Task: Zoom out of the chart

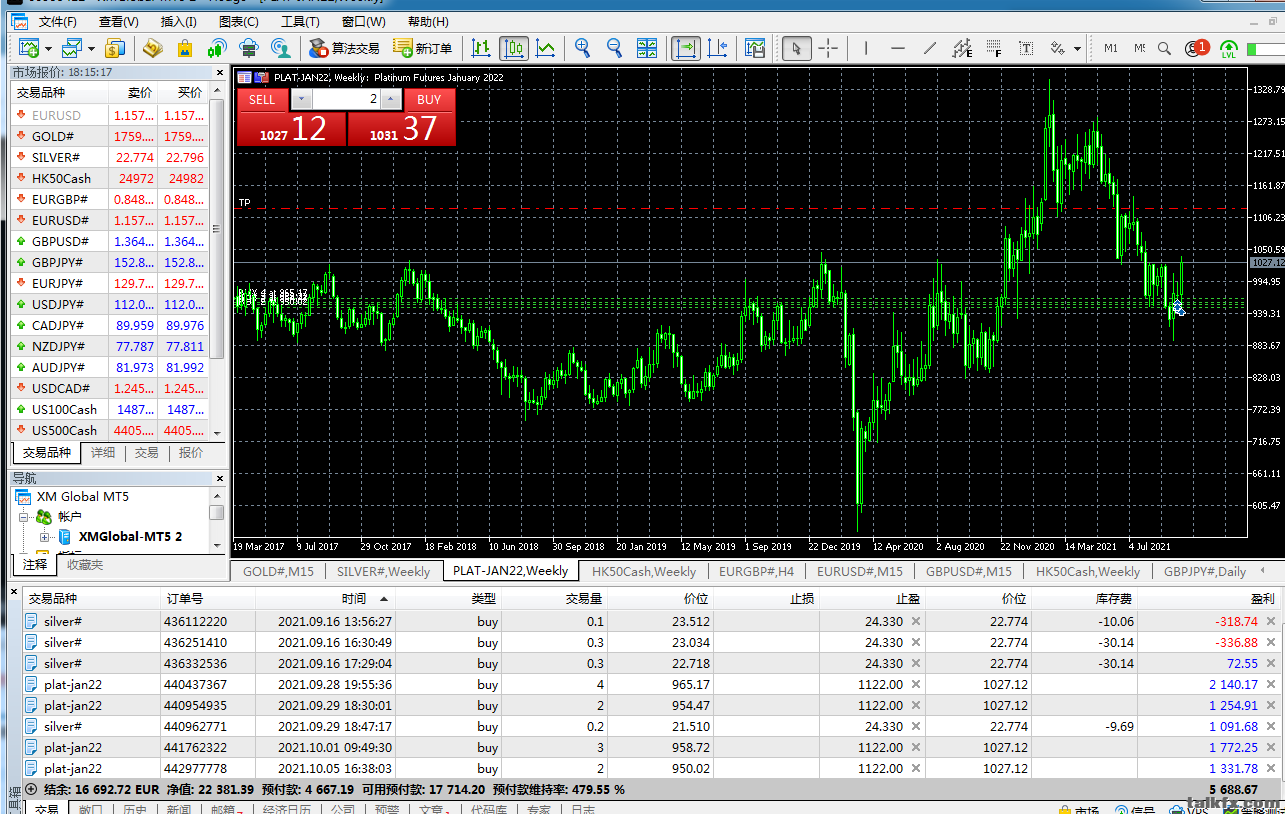Action: [x=615, y=48]
